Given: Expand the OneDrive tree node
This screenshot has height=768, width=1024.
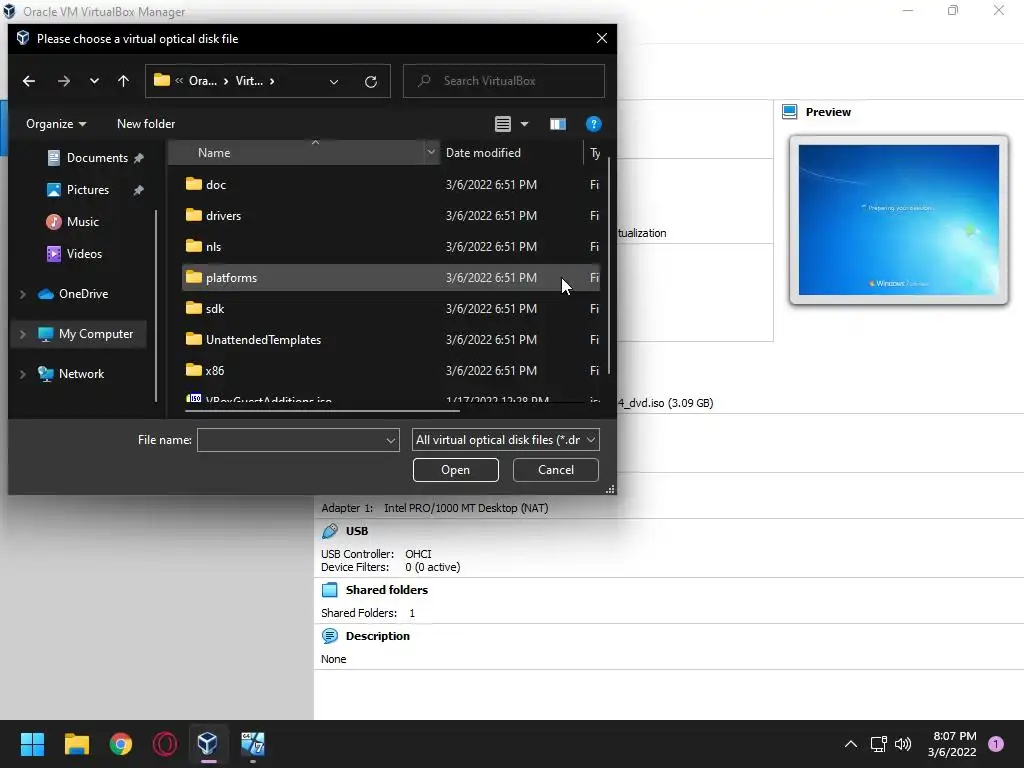Looking at the screenshot, I should pos(23,295).
